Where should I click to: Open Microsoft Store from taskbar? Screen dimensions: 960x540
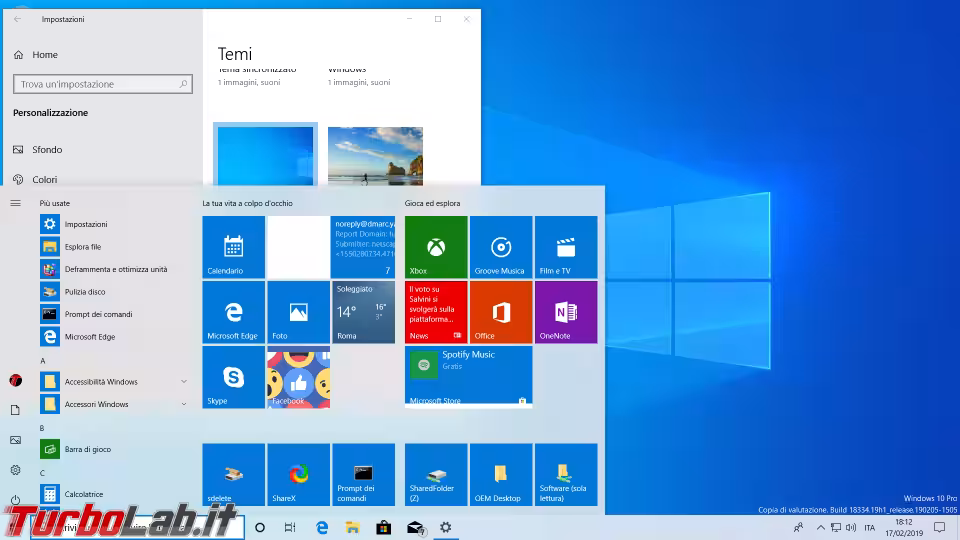click(x=383, y=527)
